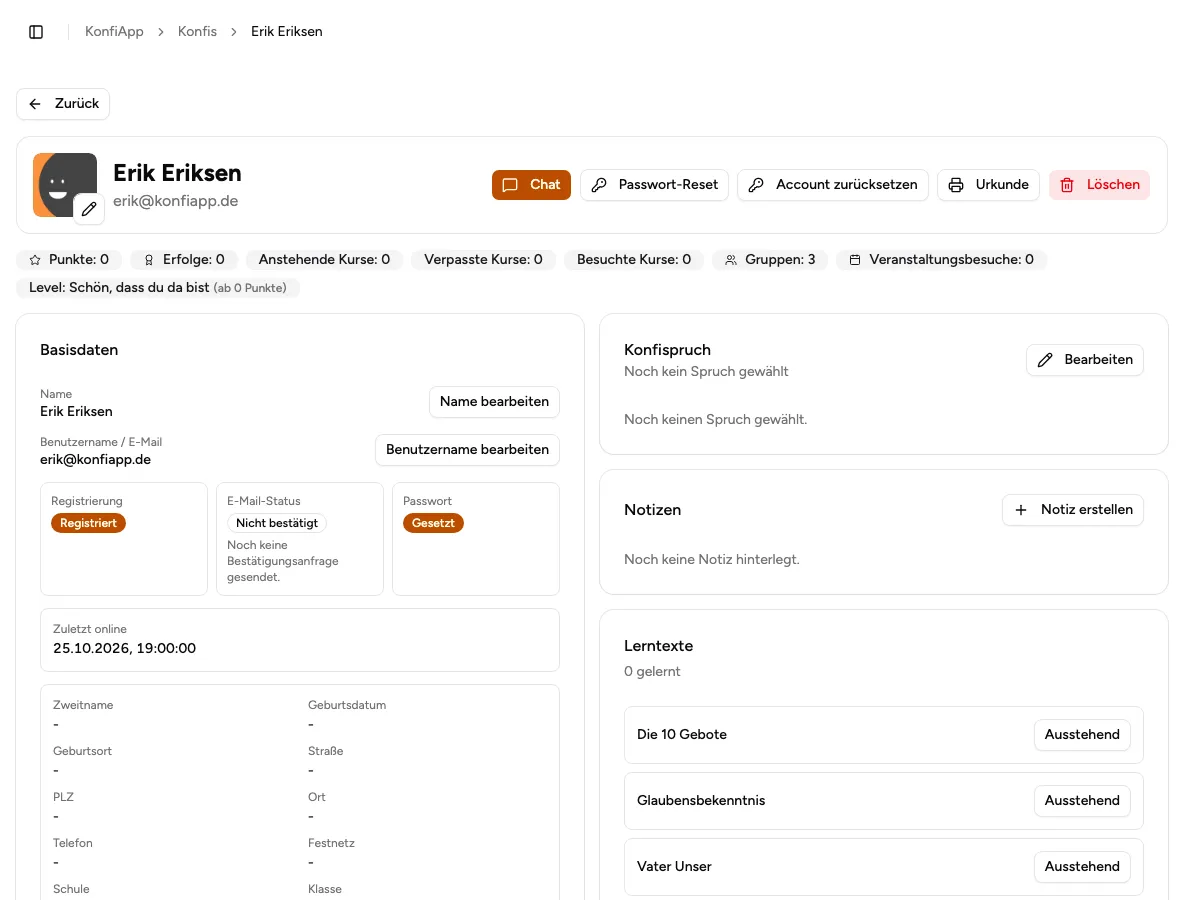The height and width of the screenshot is (900, 1184).
Task: Click Ausstehend for Die 10 Gebote
Action: (x=1082, y=735)
